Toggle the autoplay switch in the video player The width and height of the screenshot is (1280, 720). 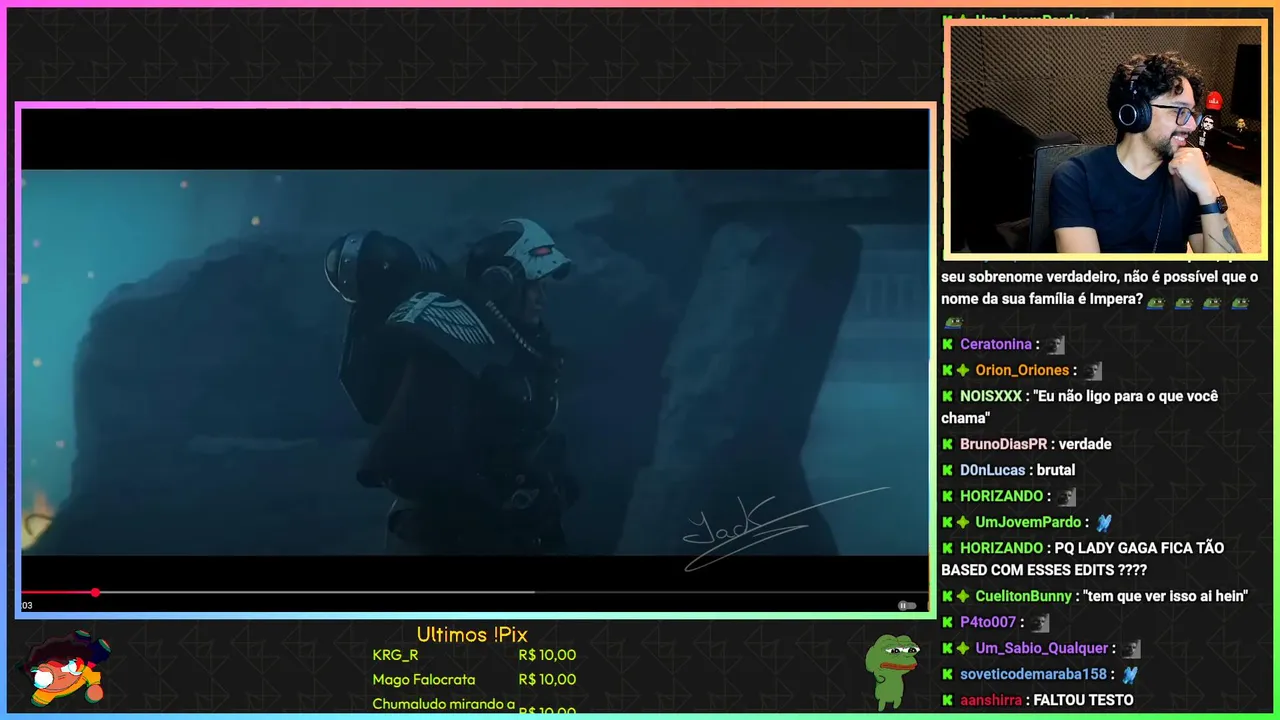[906, 605]
